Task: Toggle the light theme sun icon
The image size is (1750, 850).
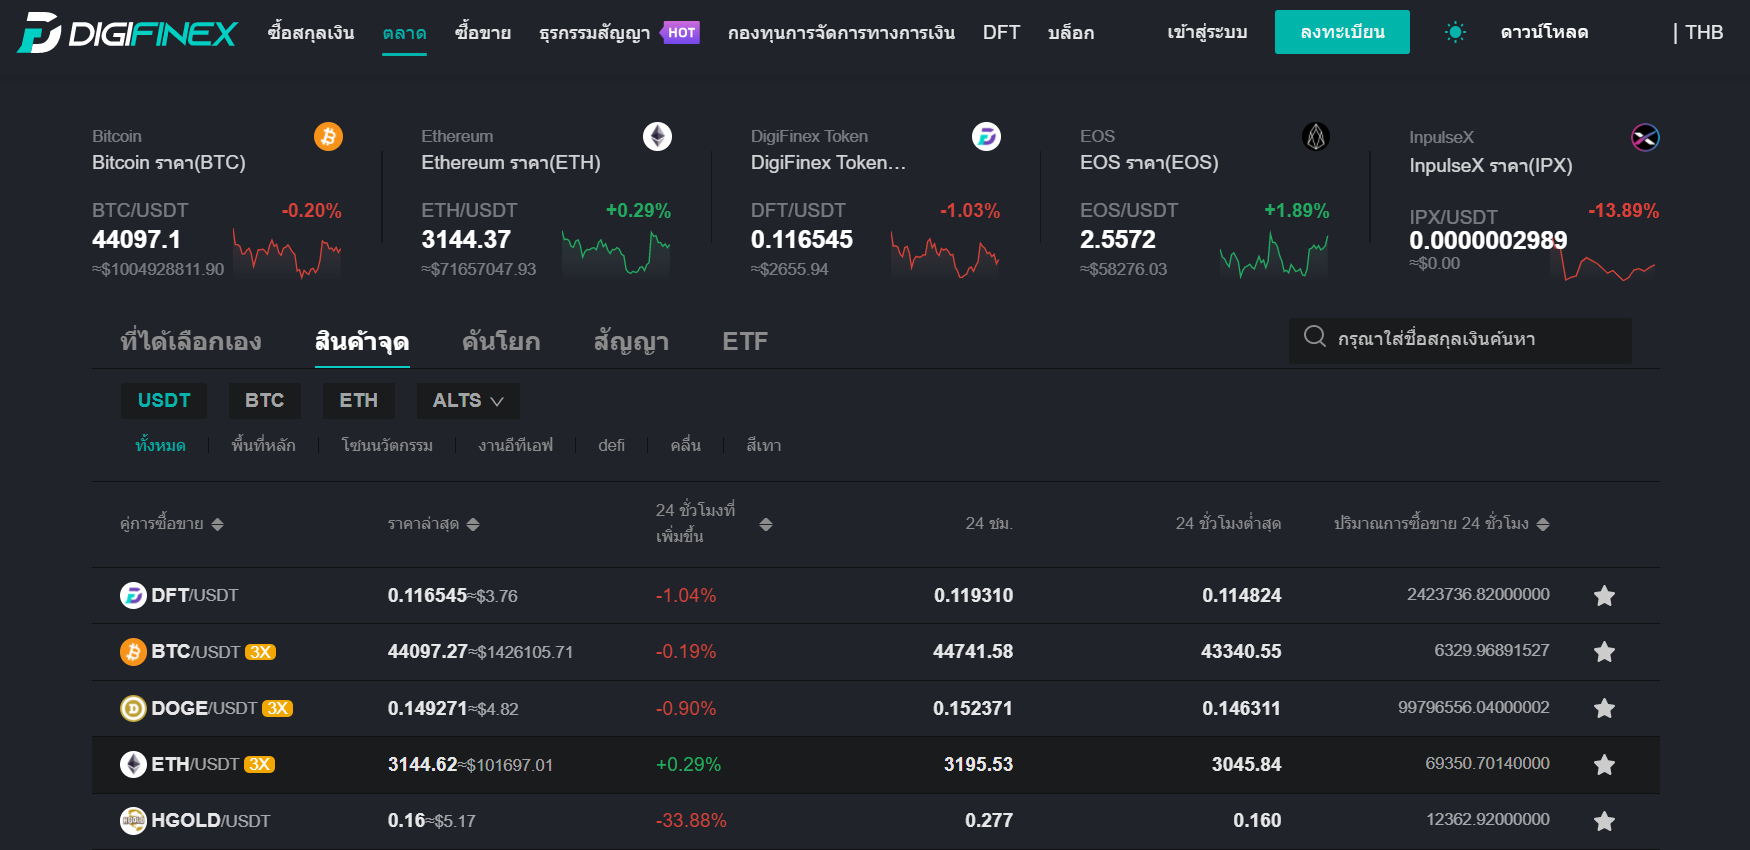Action: coord(1455,32)
